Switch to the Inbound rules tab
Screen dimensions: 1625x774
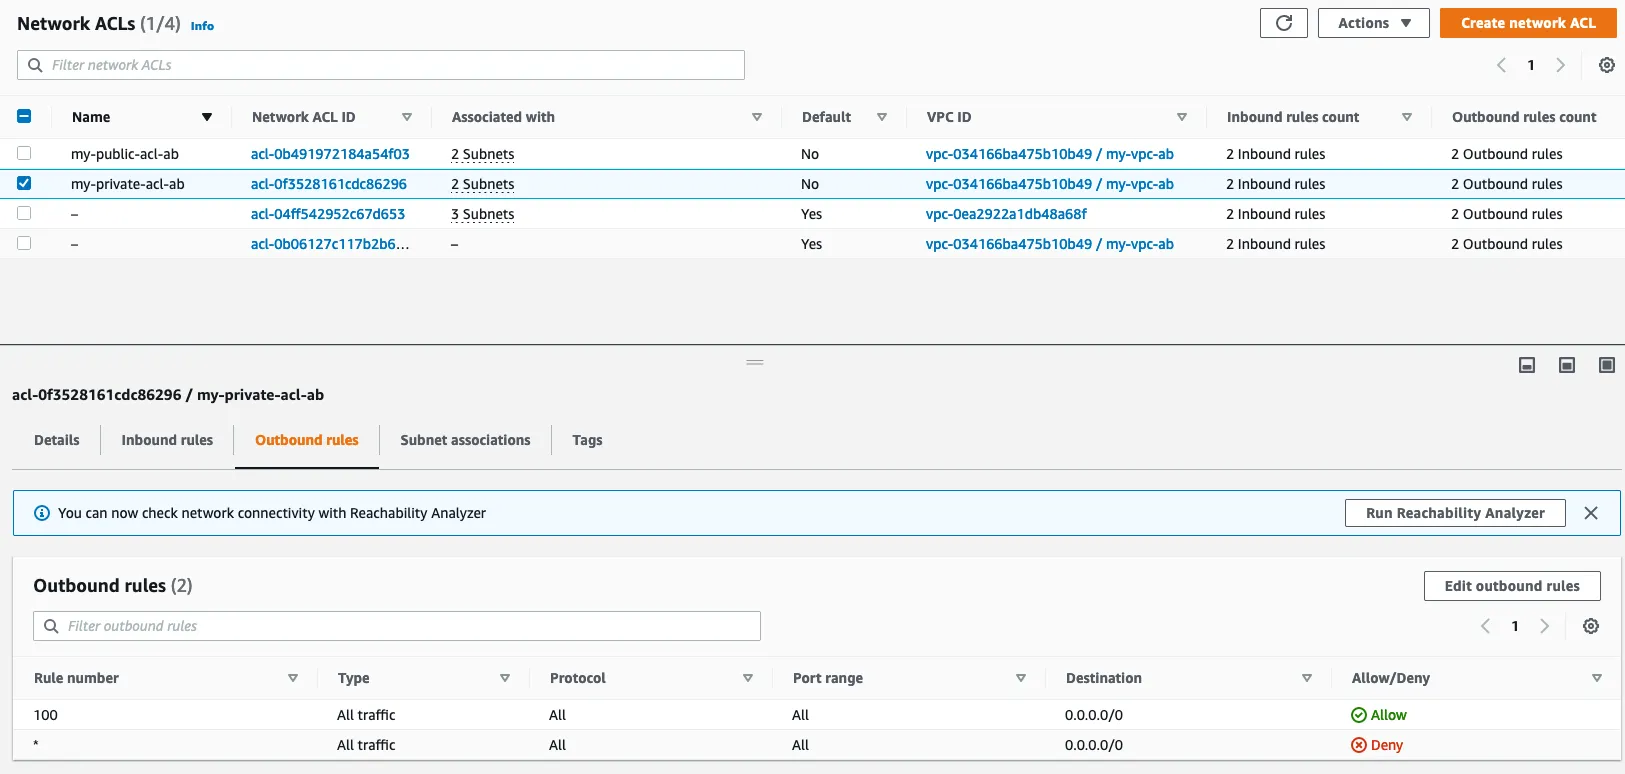(x=167, y=440)
